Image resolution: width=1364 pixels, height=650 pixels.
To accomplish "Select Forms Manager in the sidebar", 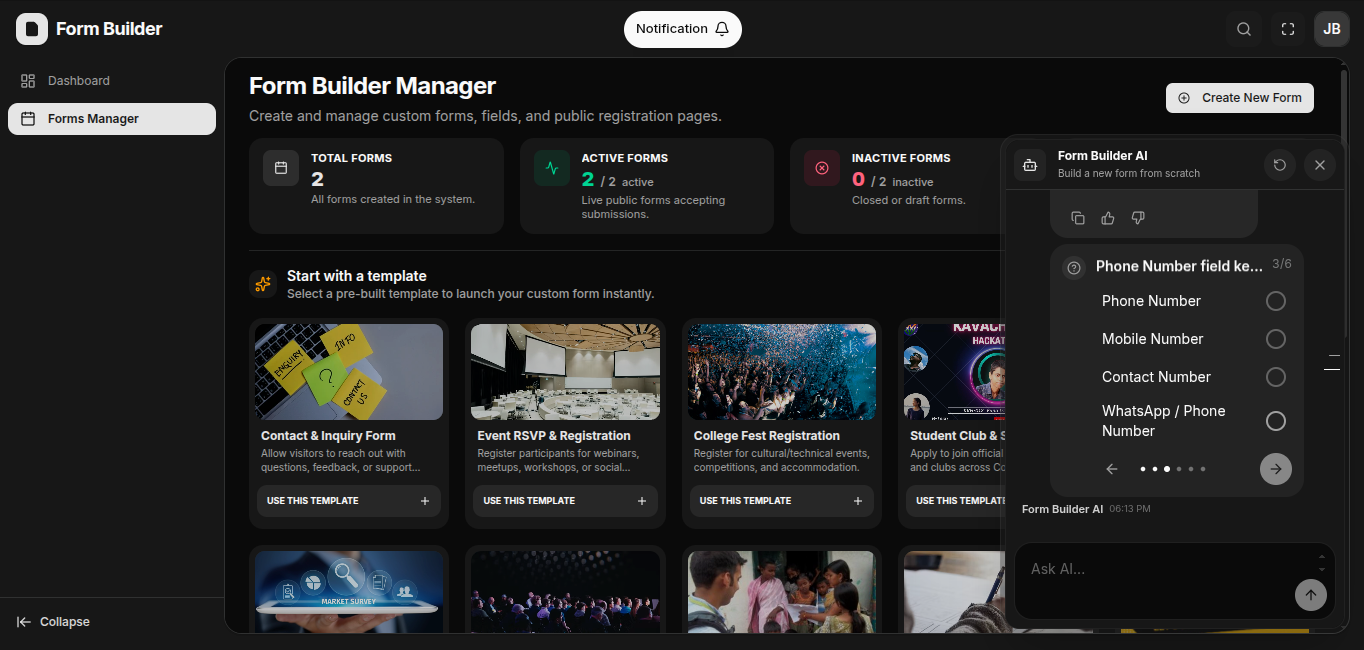I will tap(112, 119).
